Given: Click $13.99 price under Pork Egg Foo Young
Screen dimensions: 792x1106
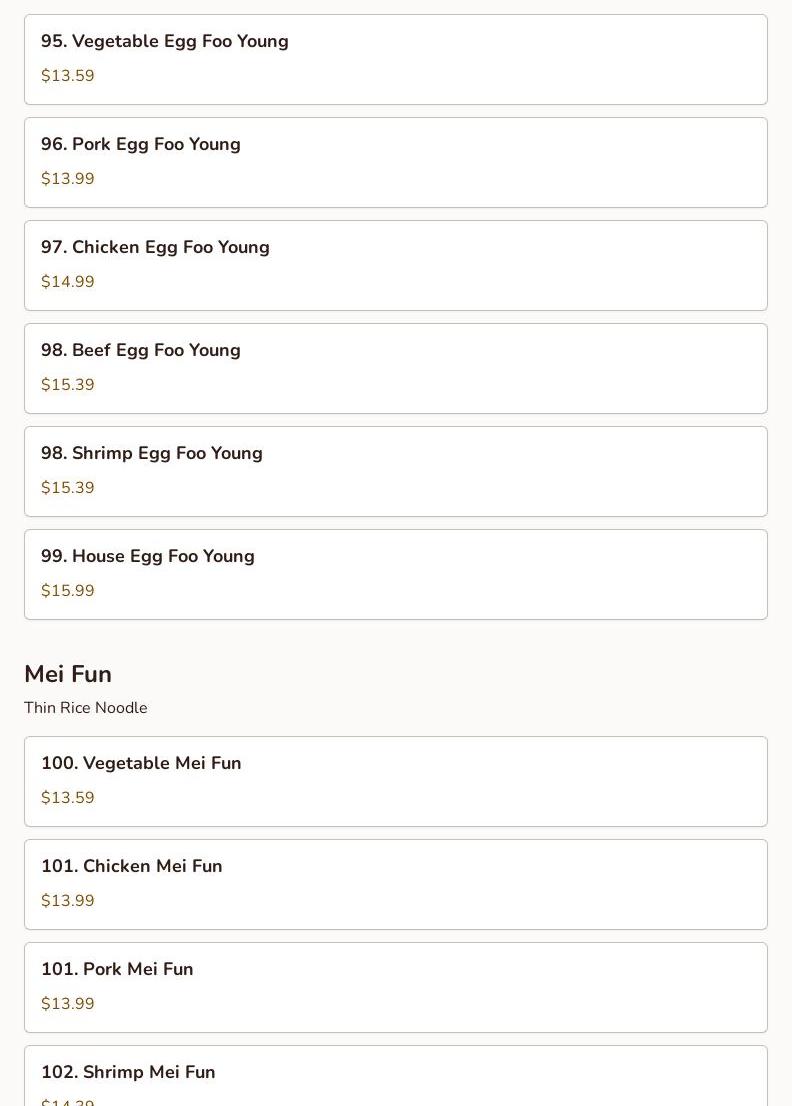Looking at the screenshot, I should (68, 178).
